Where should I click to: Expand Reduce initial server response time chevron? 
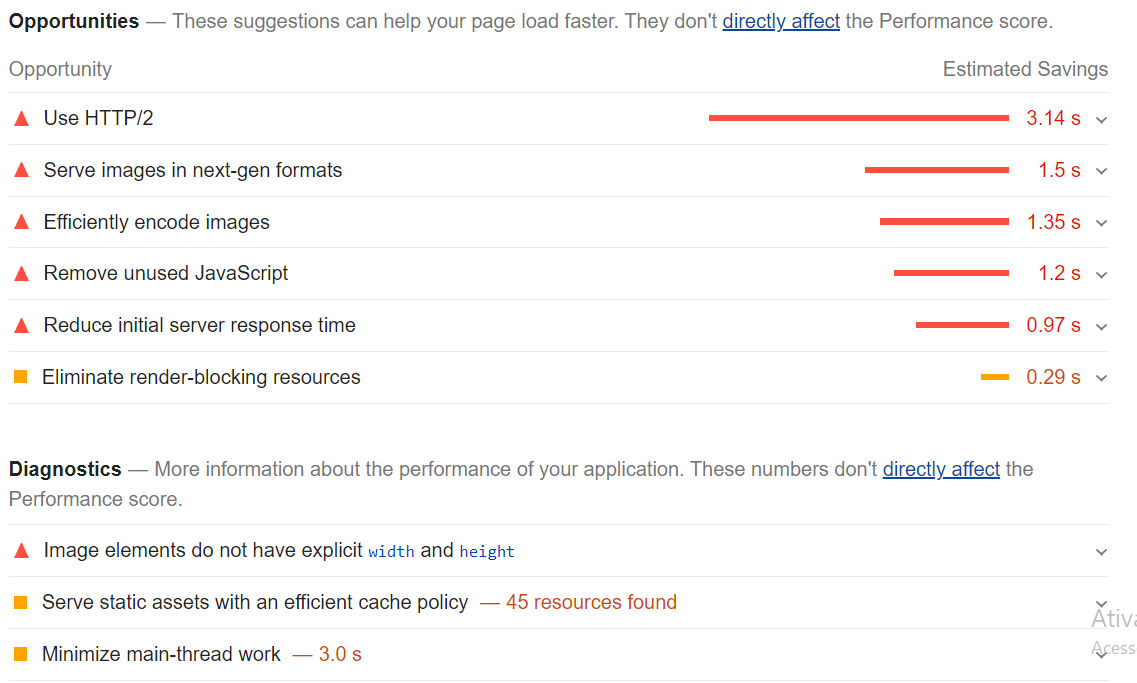1101,327
